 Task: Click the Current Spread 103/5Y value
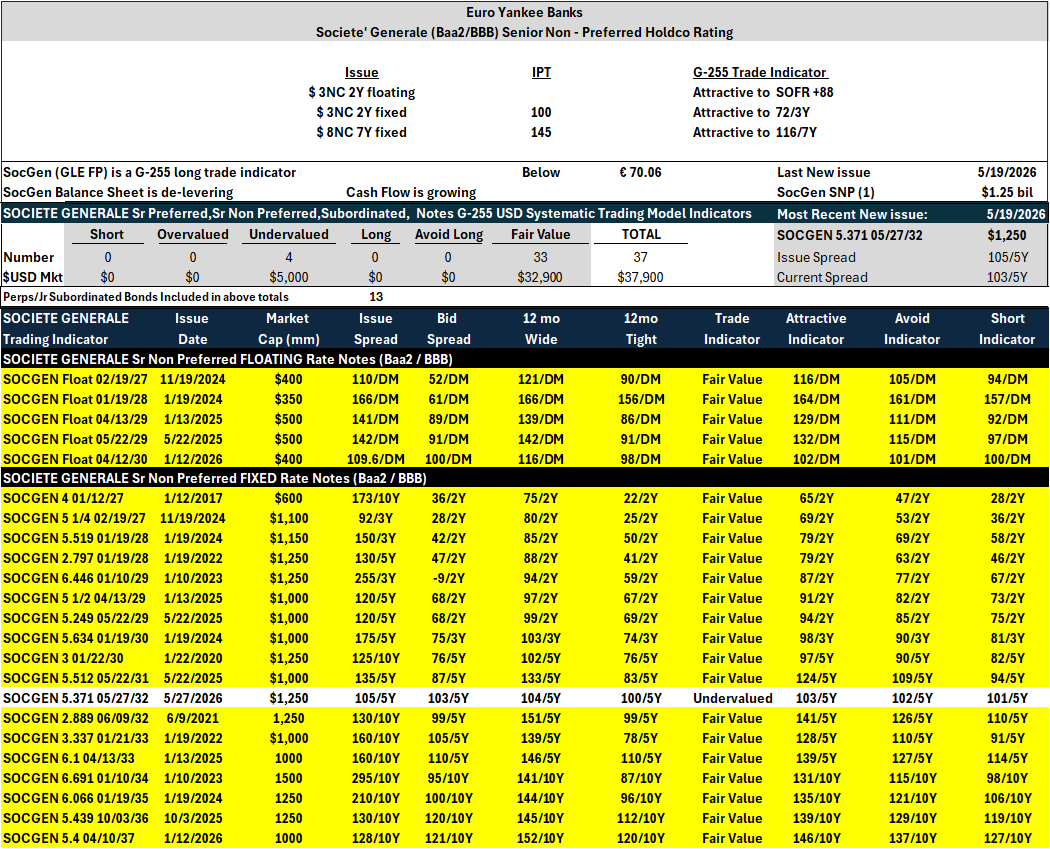[x=1007, y=277]
